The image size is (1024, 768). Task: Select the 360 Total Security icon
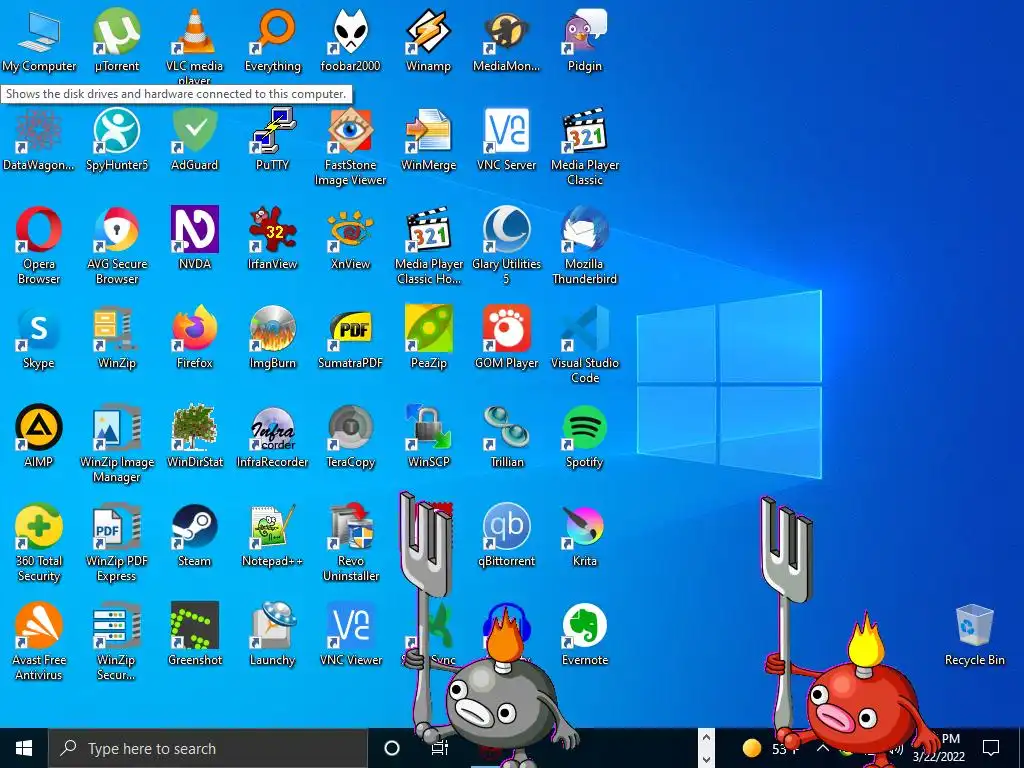(x=39, y=526)
